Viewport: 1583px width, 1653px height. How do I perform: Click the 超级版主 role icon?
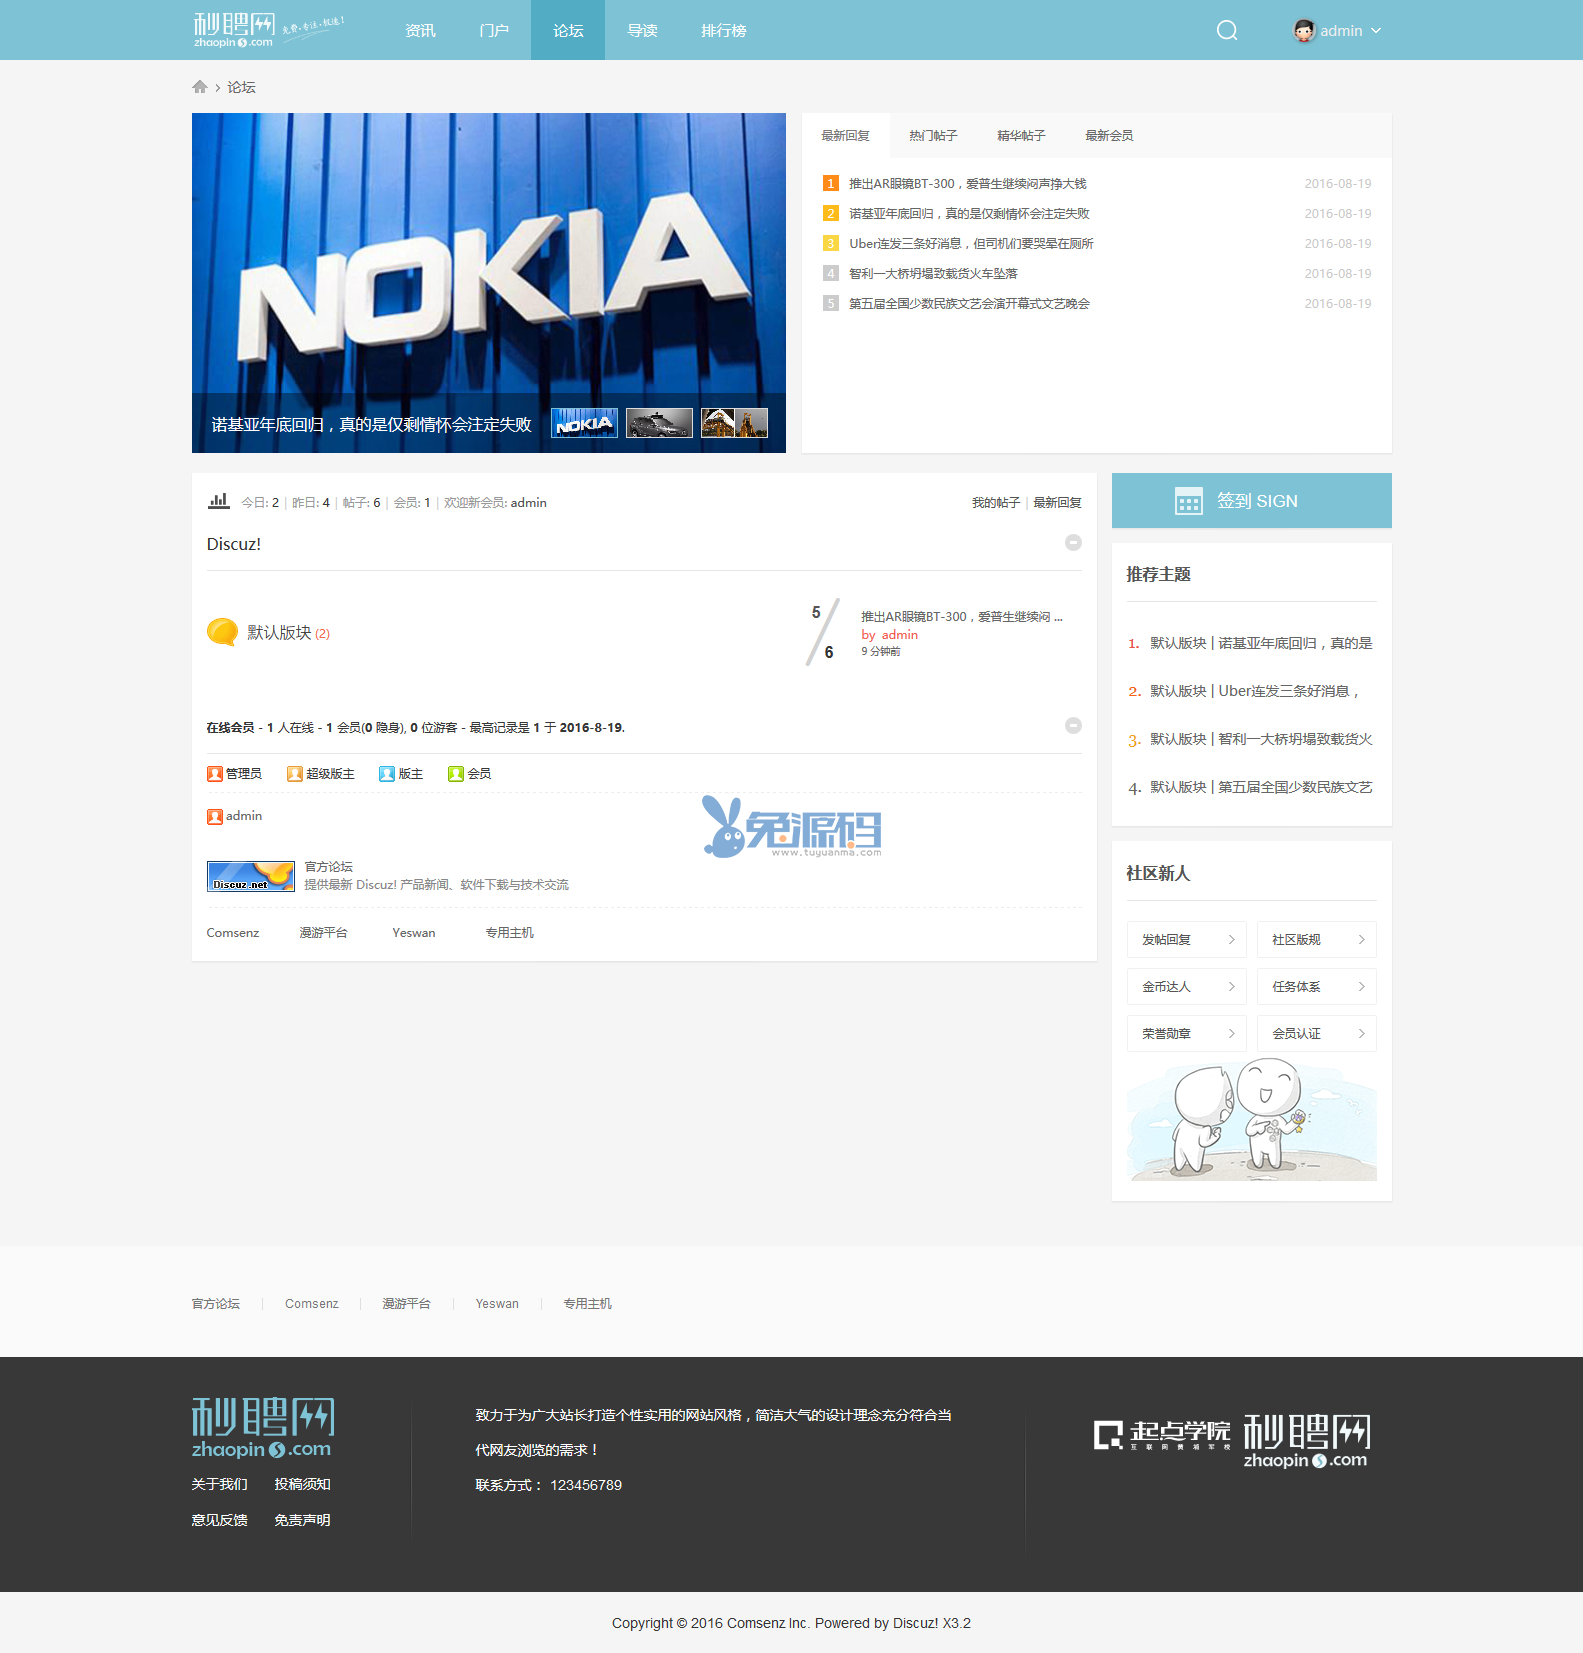tap(295, 774)
